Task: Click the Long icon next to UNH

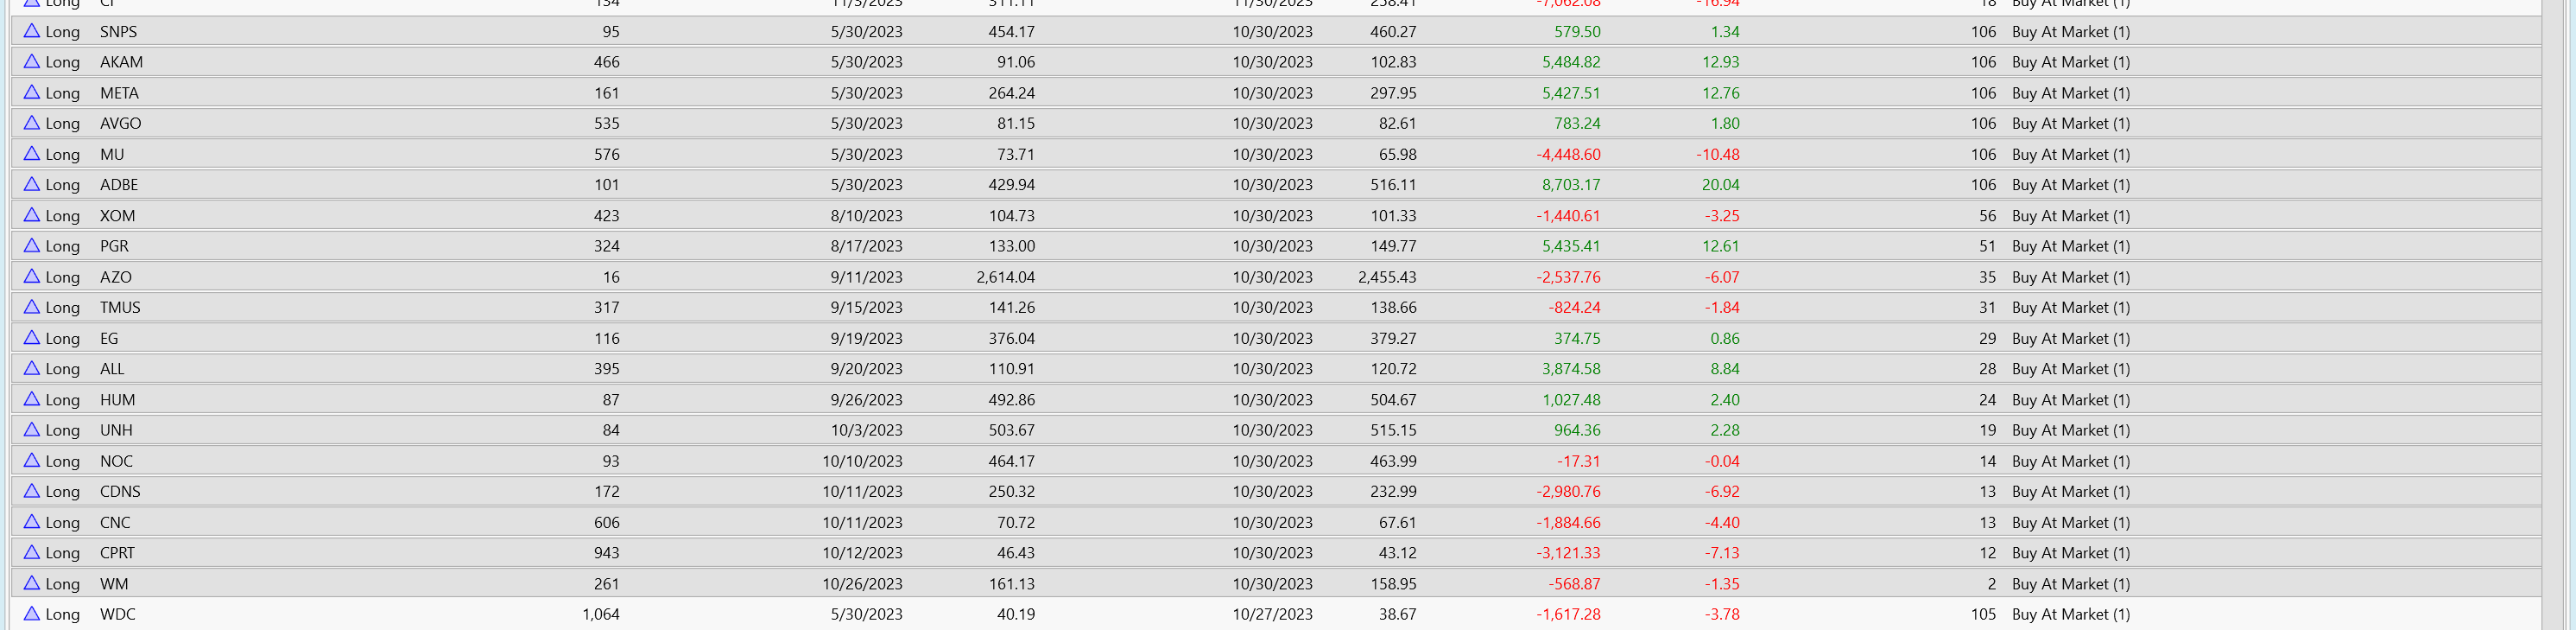Action: 32,429
